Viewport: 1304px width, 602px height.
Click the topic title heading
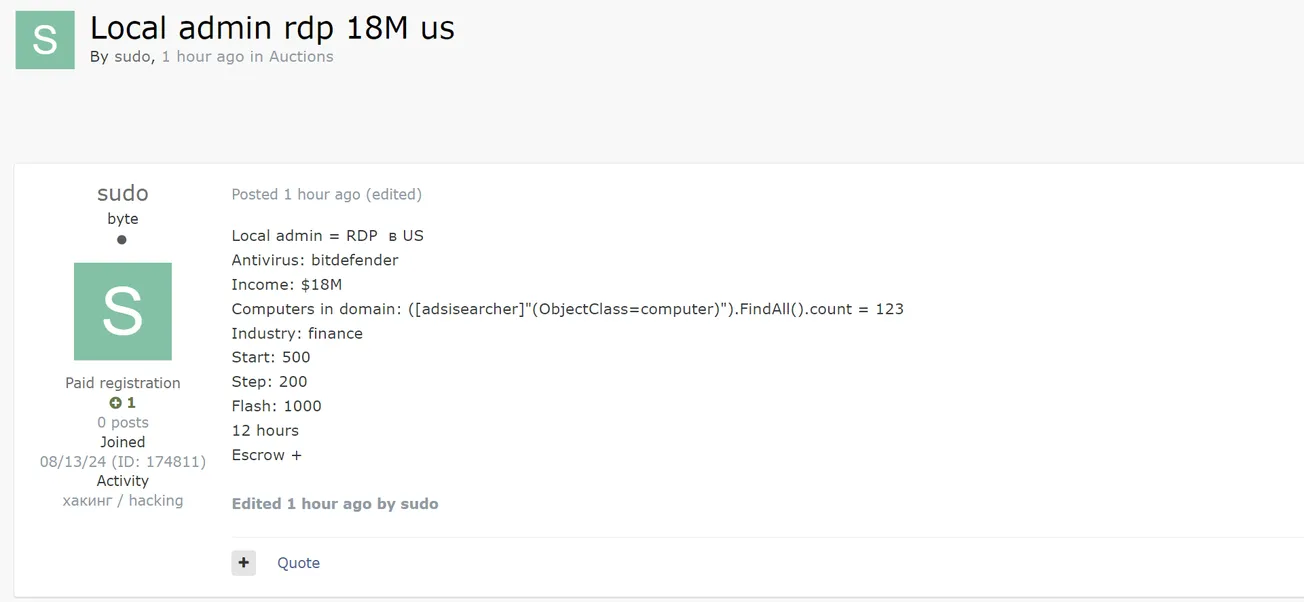pos(272,27)
